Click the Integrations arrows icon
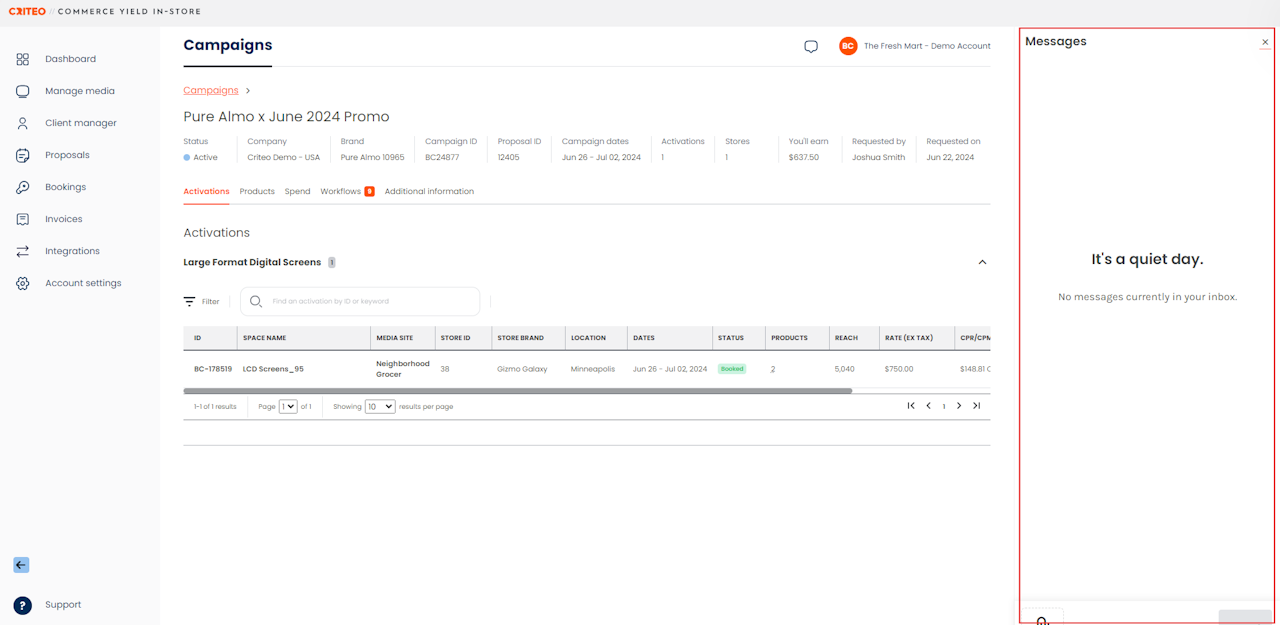1280x625 pixels. pyautogui.click(x=22, y=251)
